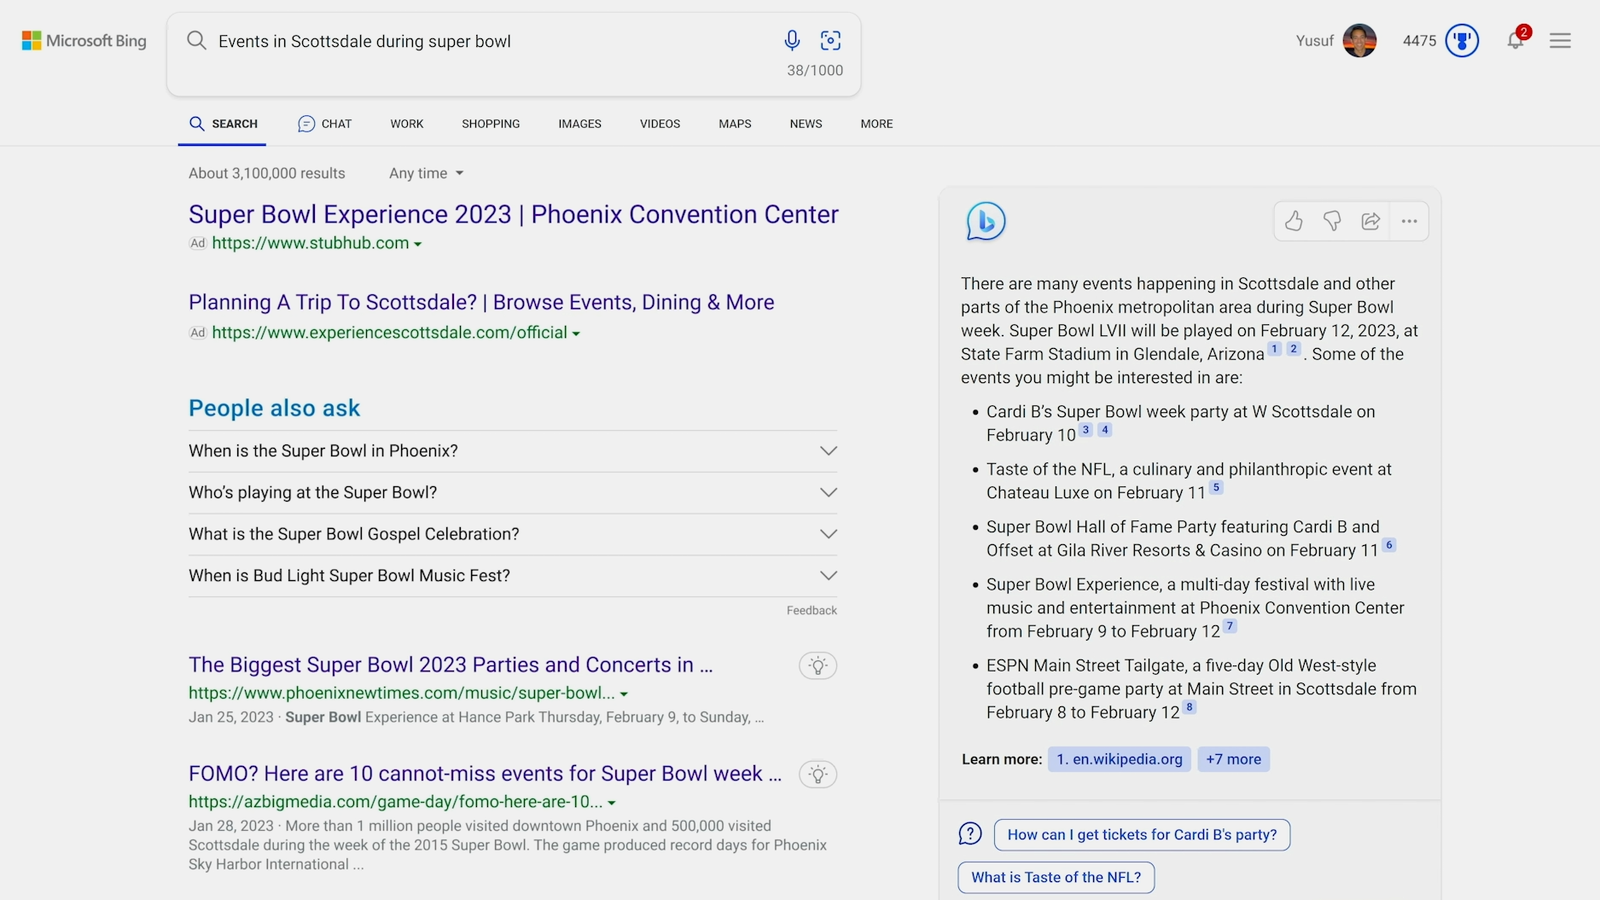Expand stubhub.com URL dropdown arrow

pyautogui.click(x=418, y=245)
